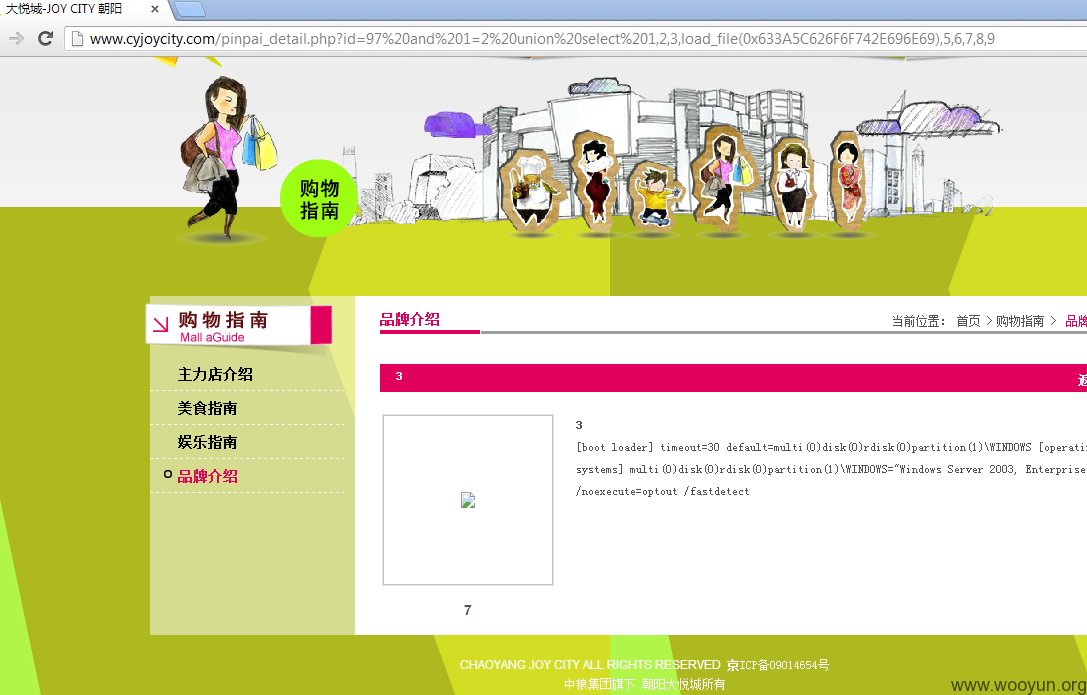1087x695 pixels.
Task: Click the 京ICP备09014654号 footer link
Action: click(778, 665)
